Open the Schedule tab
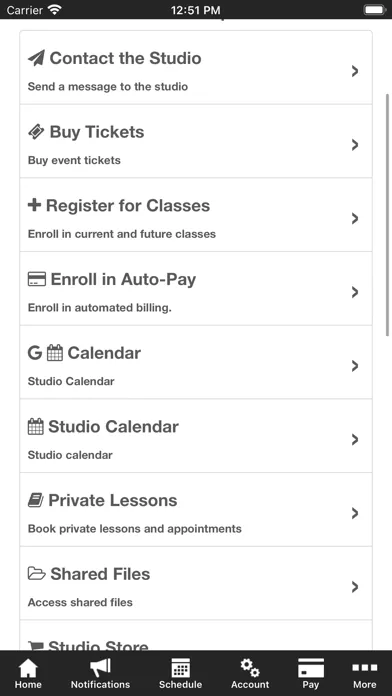The image size is (392, 696). pyautogui.click(x=180, y=673)
